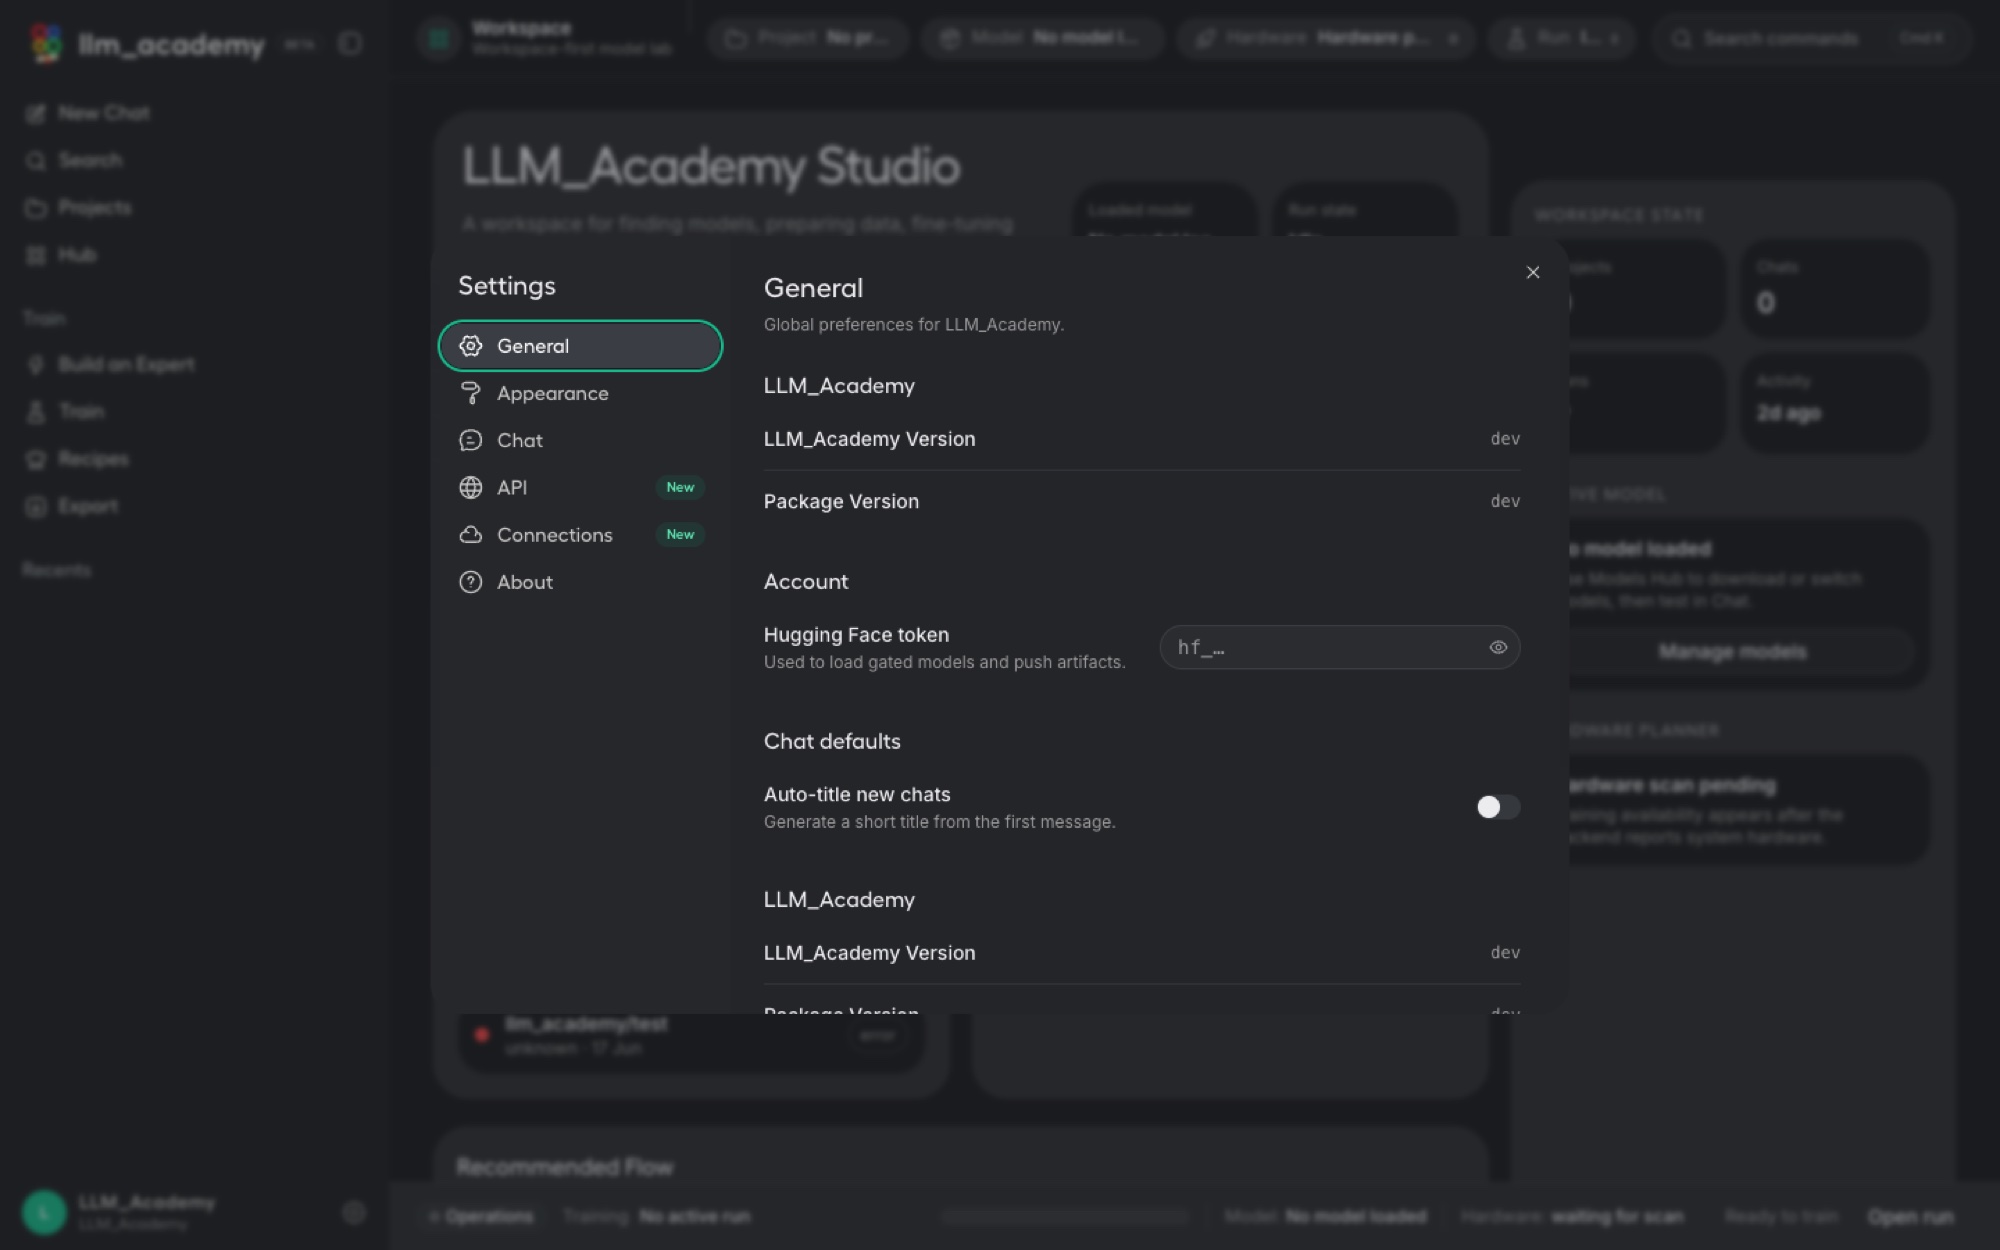Open the Hub from the left sidebar

pos(62,255)
